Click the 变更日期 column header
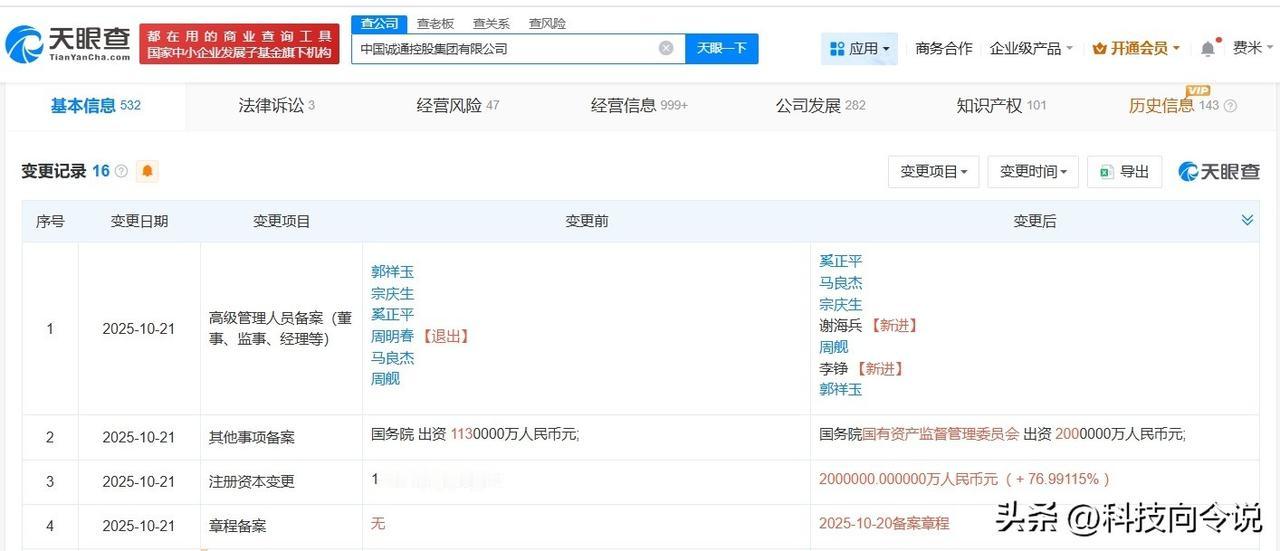 point(139,221)
